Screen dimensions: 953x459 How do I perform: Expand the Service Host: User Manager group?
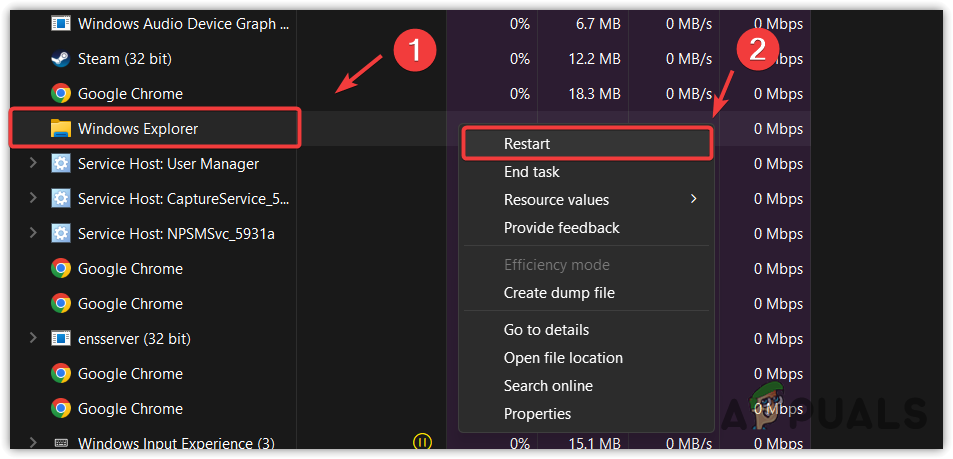pos(33,164)
